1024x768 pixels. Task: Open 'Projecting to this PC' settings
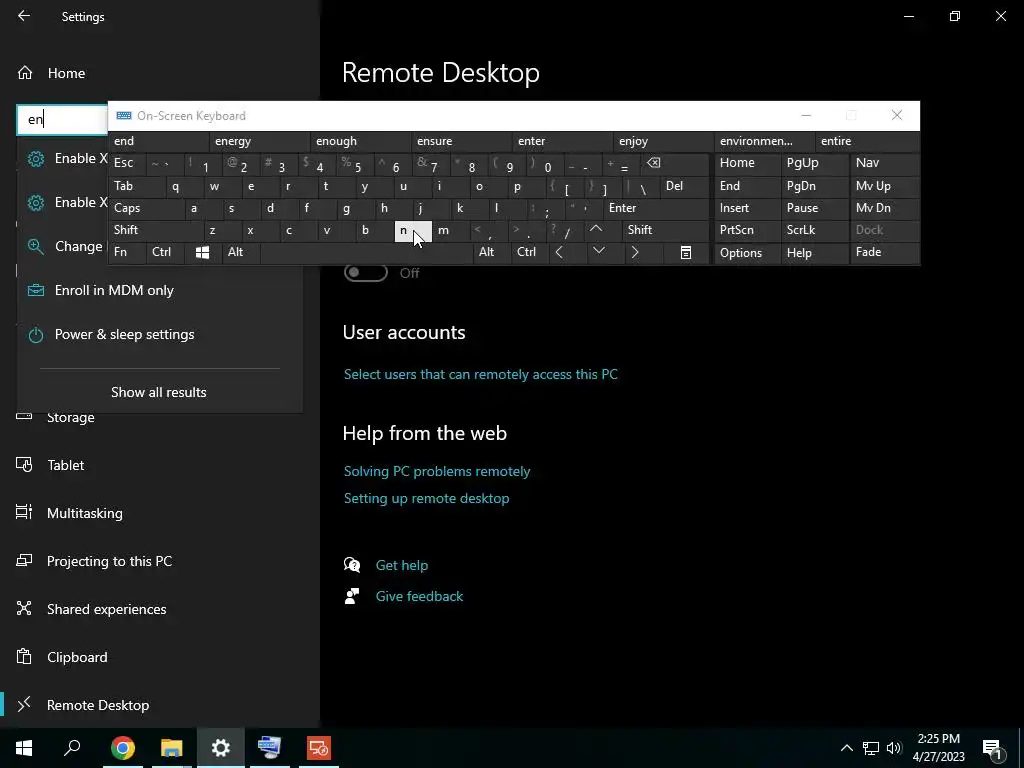point(109,562)
